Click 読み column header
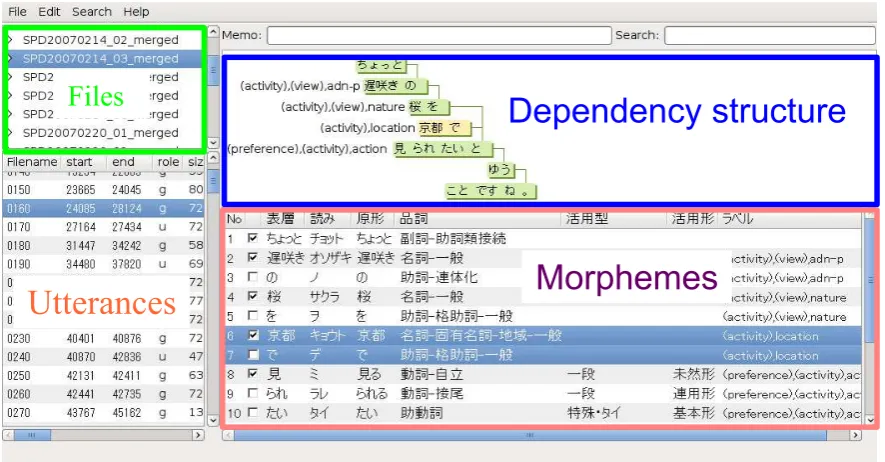The width and height of the screenshot is (885, 462). [322, 219]
